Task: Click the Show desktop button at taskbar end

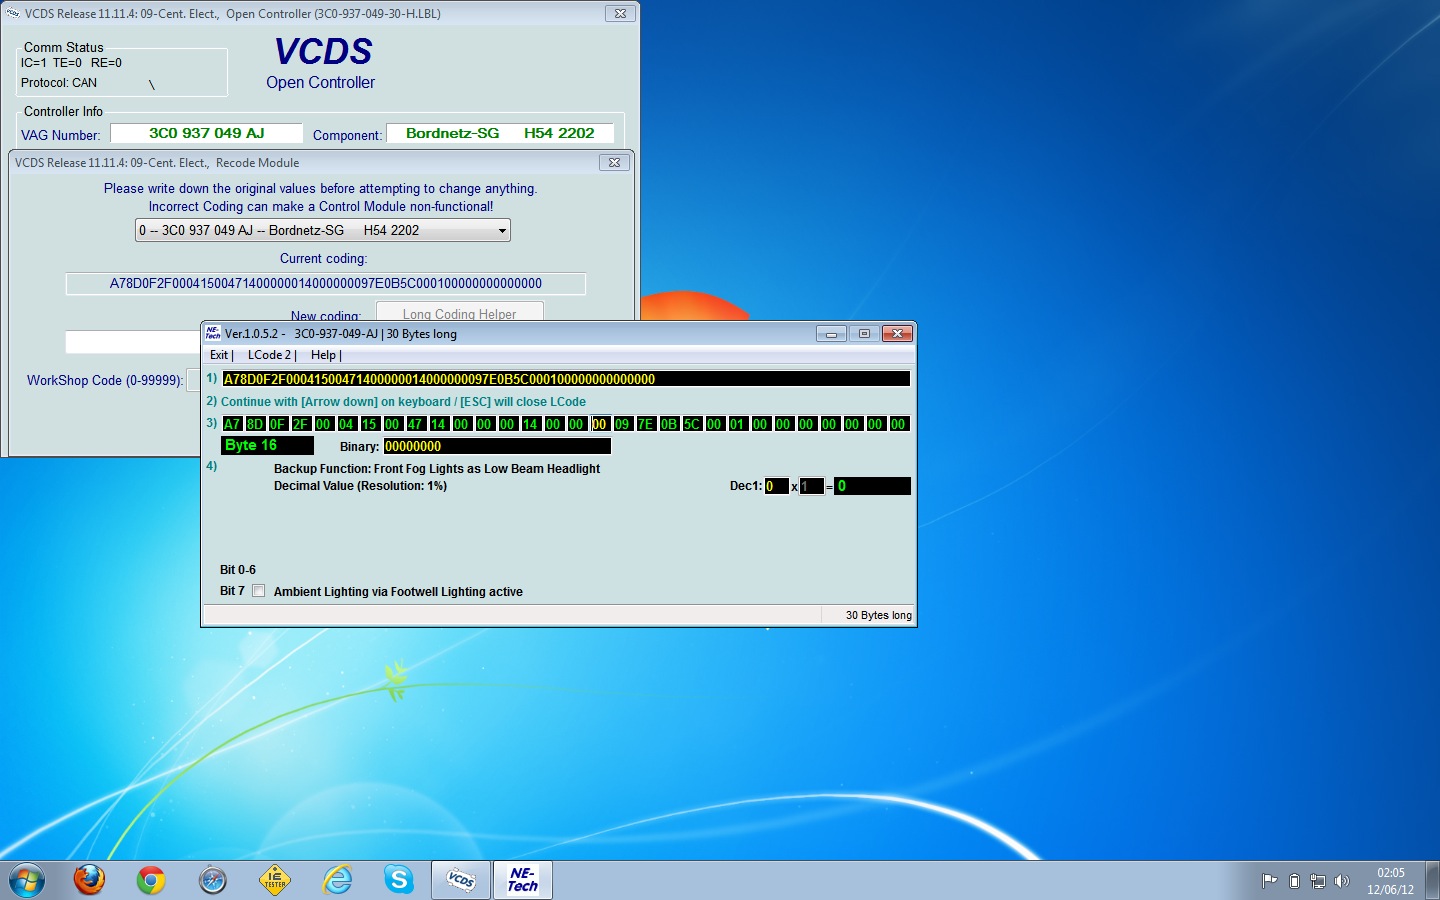Action: pyautogui.click(x=1433, y=880)
